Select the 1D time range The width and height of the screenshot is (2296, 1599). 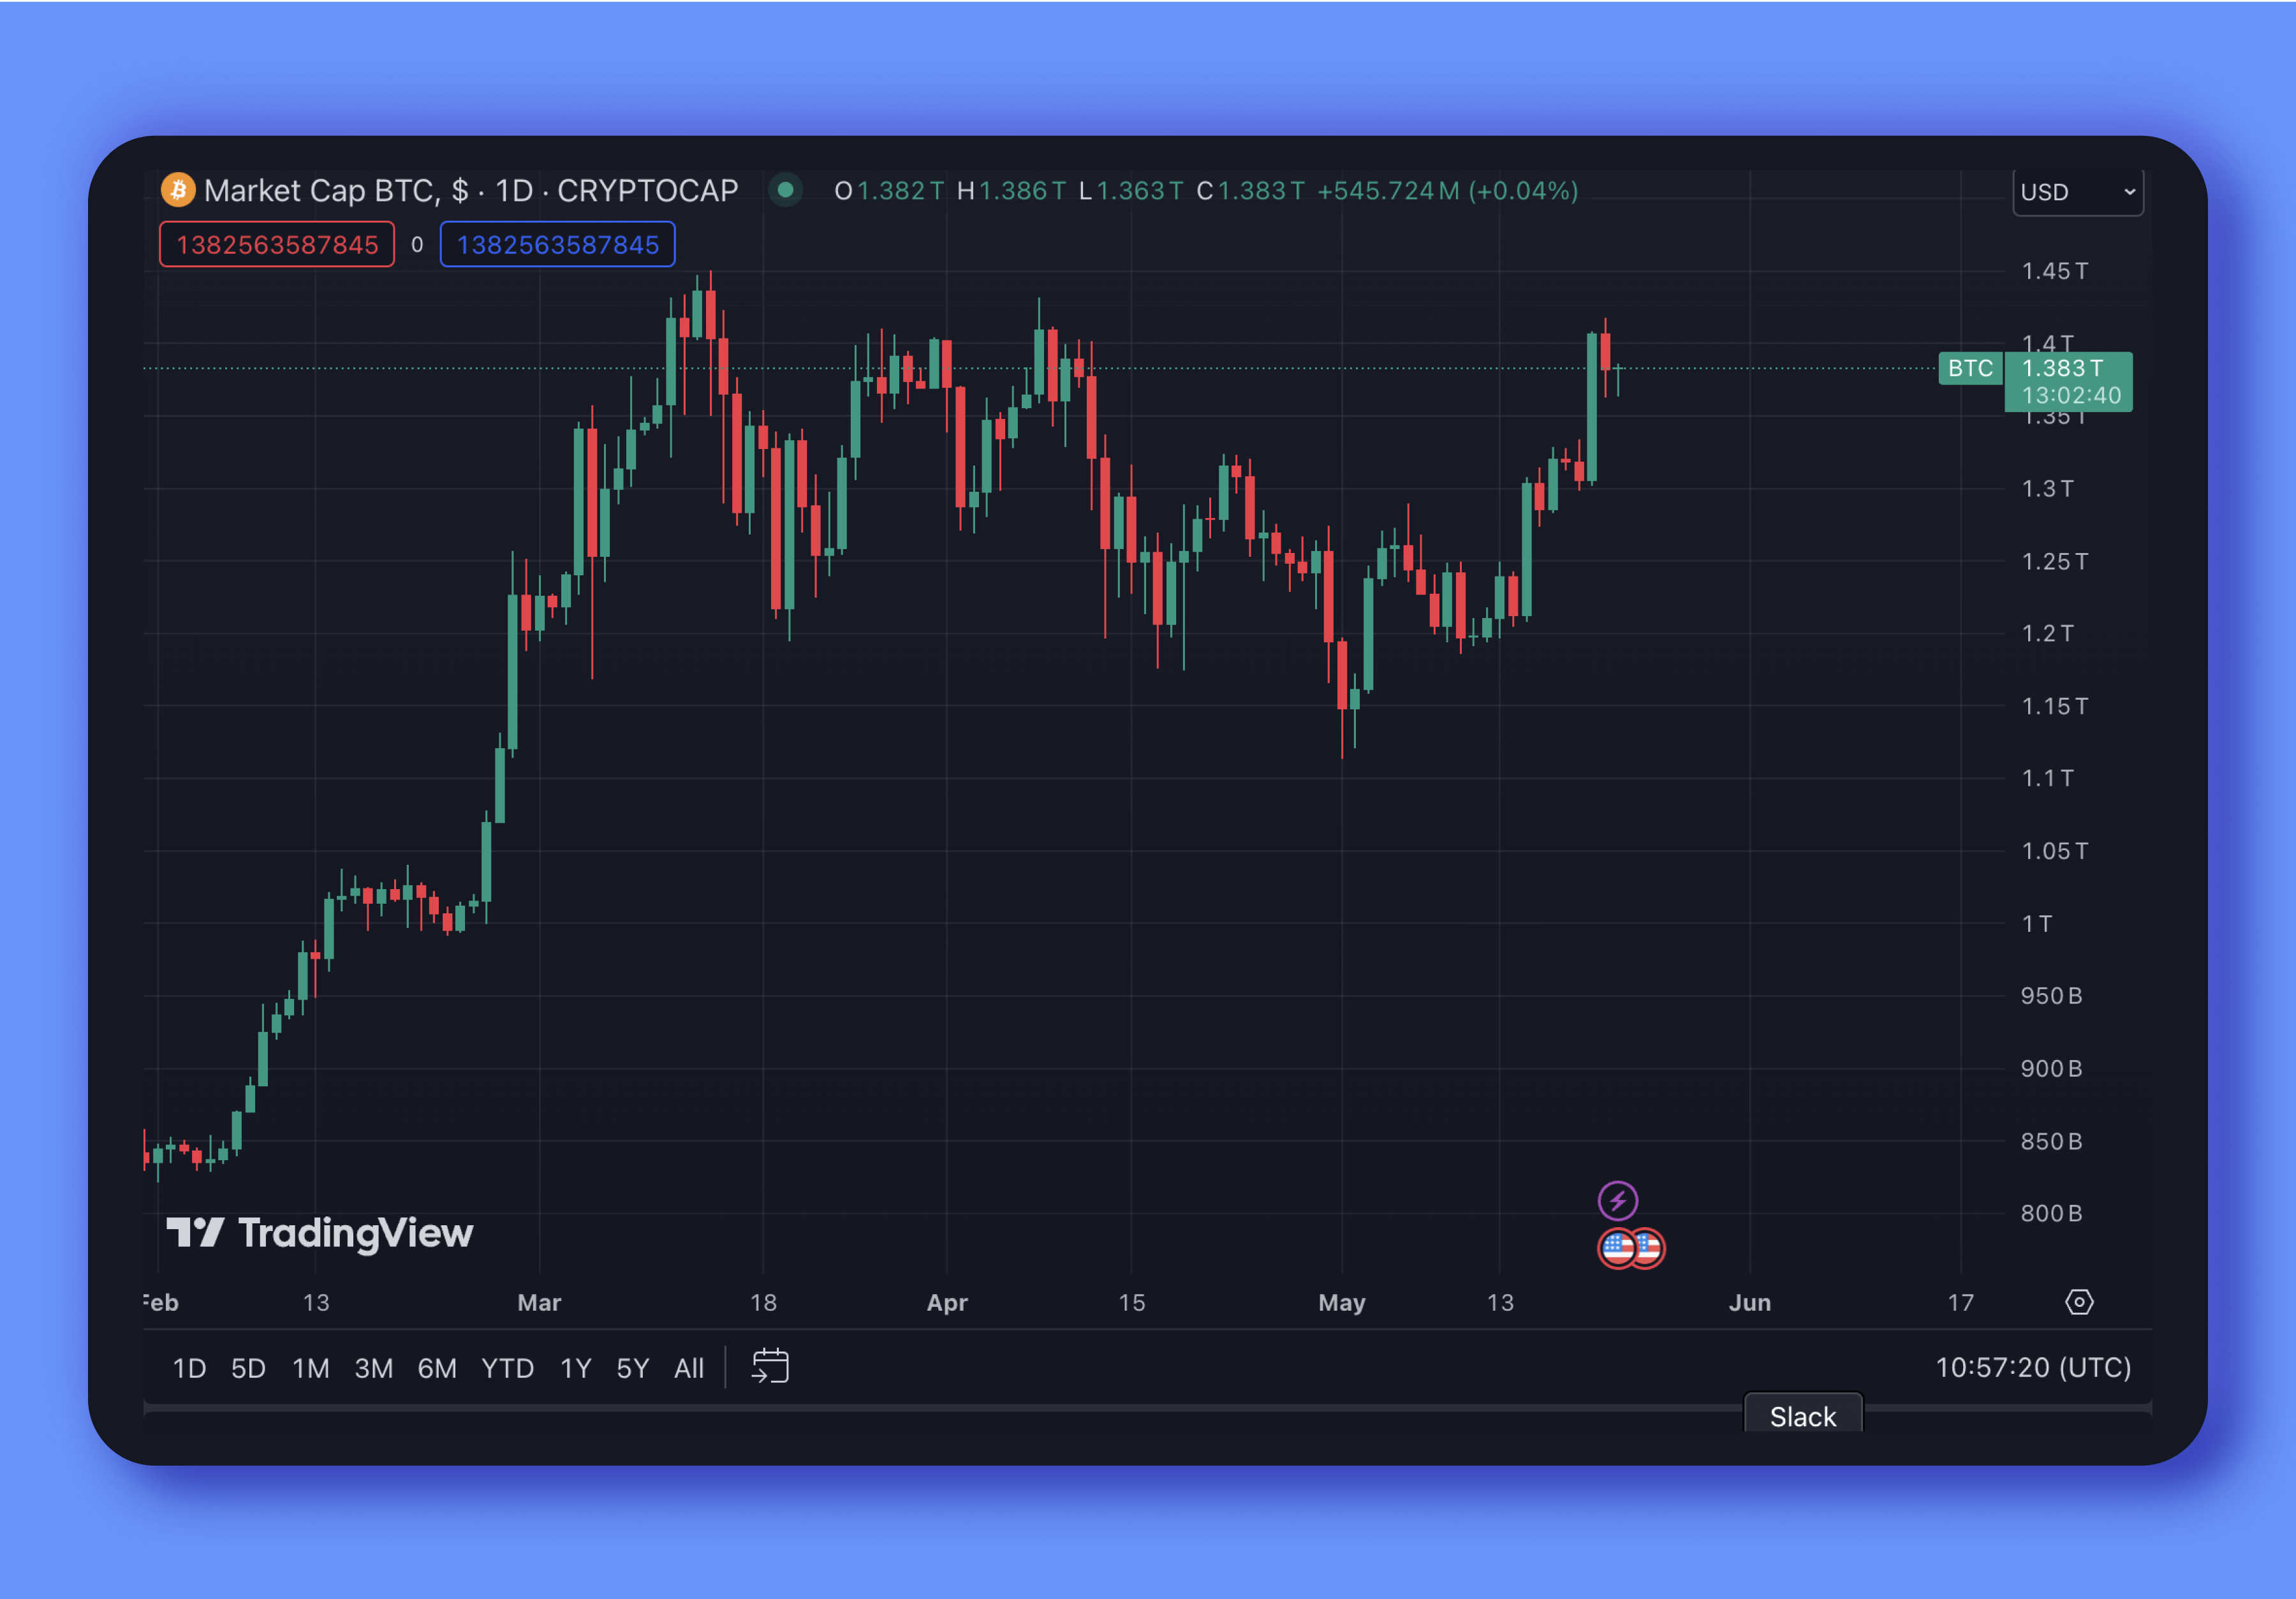pos(189,1368)
